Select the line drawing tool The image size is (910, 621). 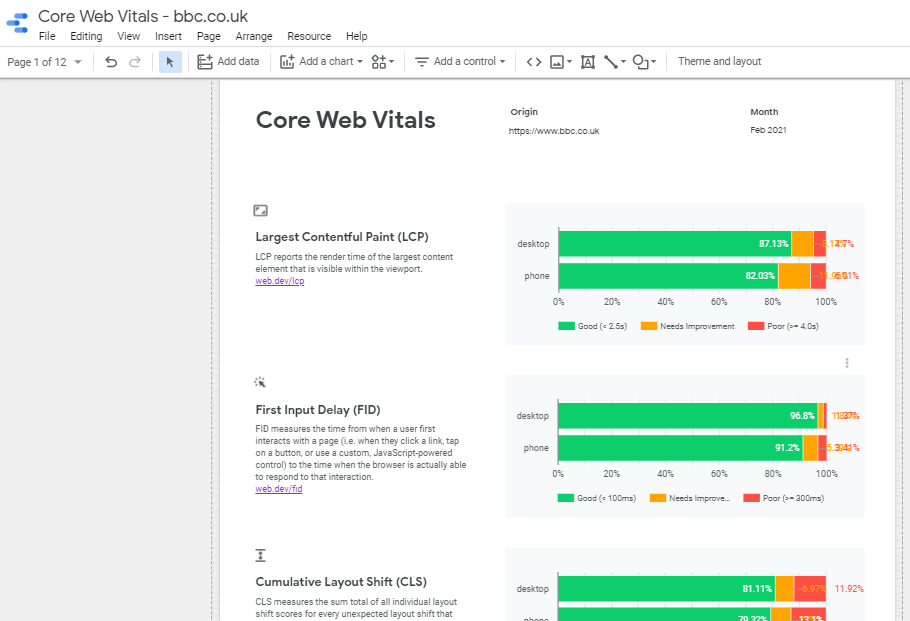click(612, 61)
